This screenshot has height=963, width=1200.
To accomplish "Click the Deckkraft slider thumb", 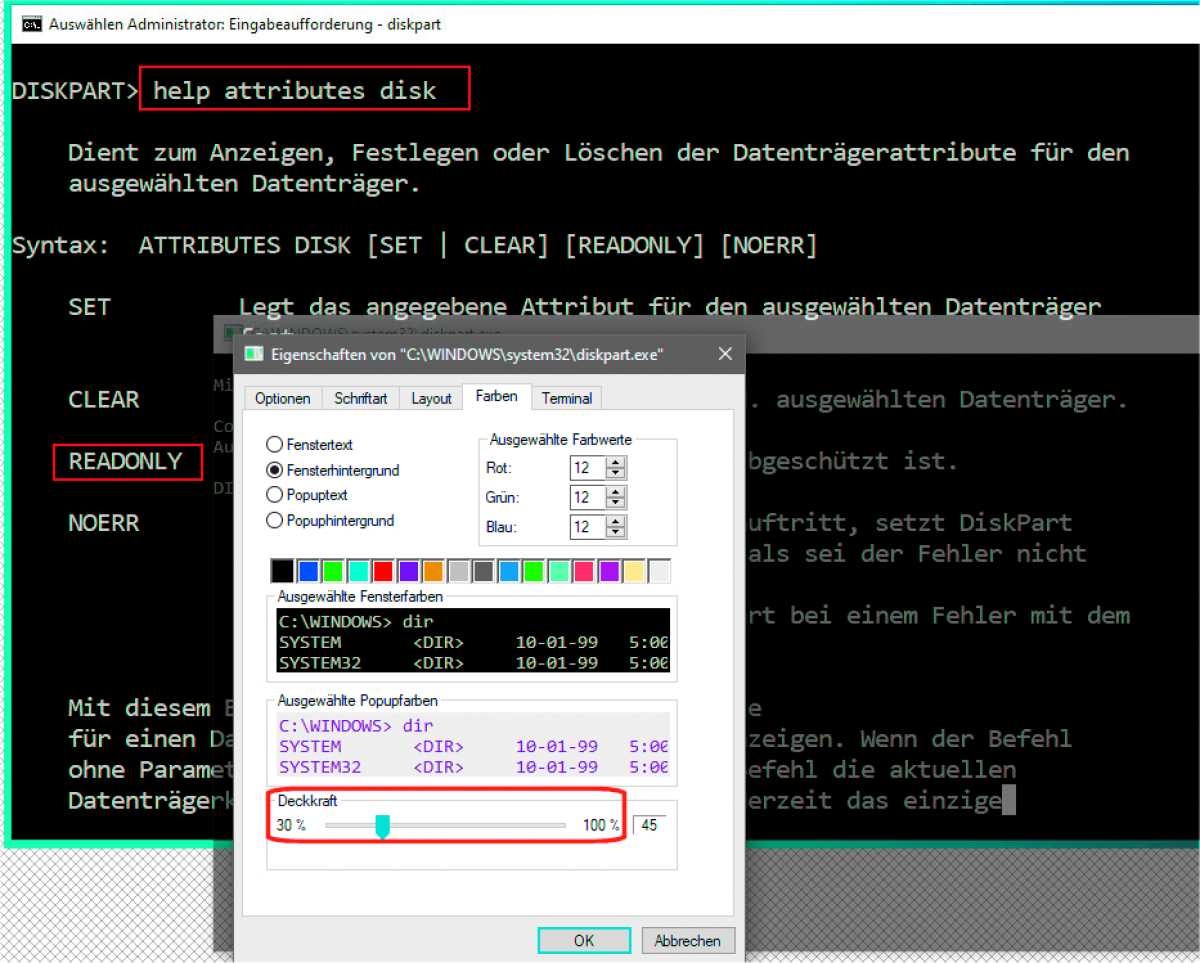I will (x=382, y=826).
